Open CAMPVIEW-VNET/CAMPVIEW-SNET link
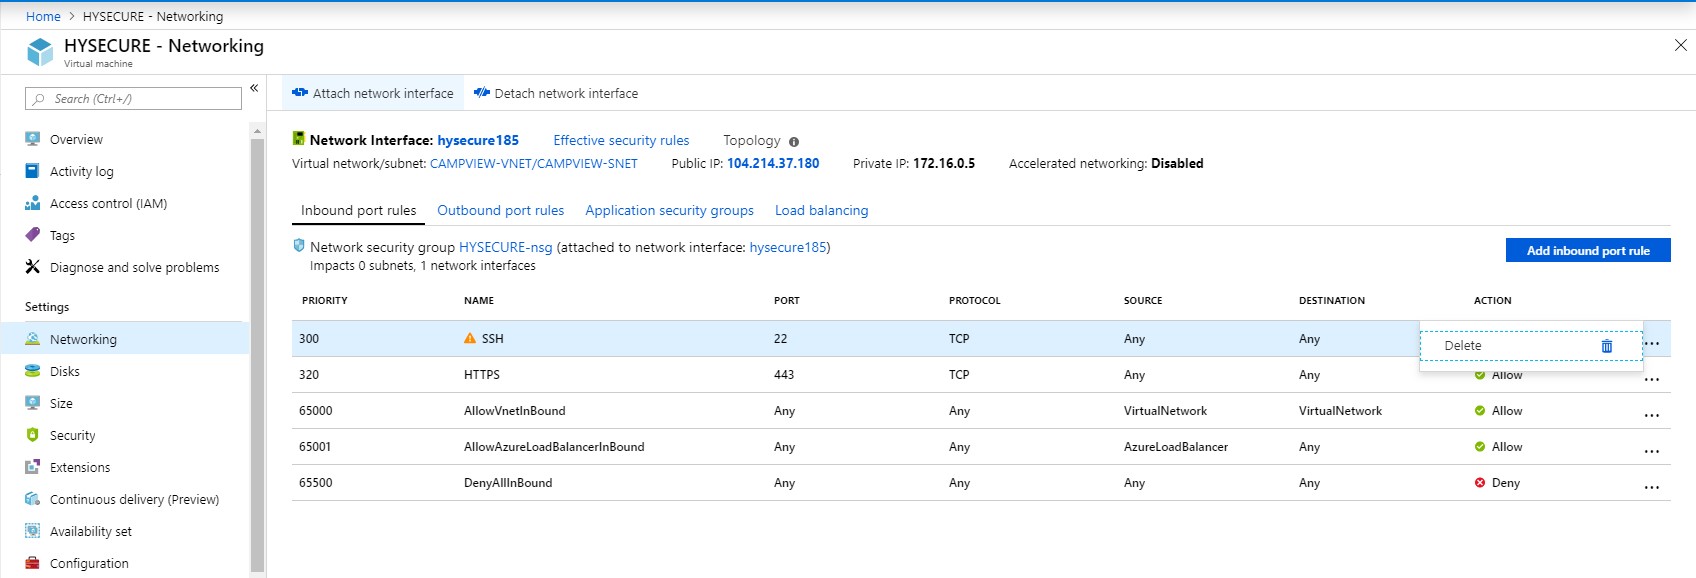Screen dimensions: 1696x578 534,163
